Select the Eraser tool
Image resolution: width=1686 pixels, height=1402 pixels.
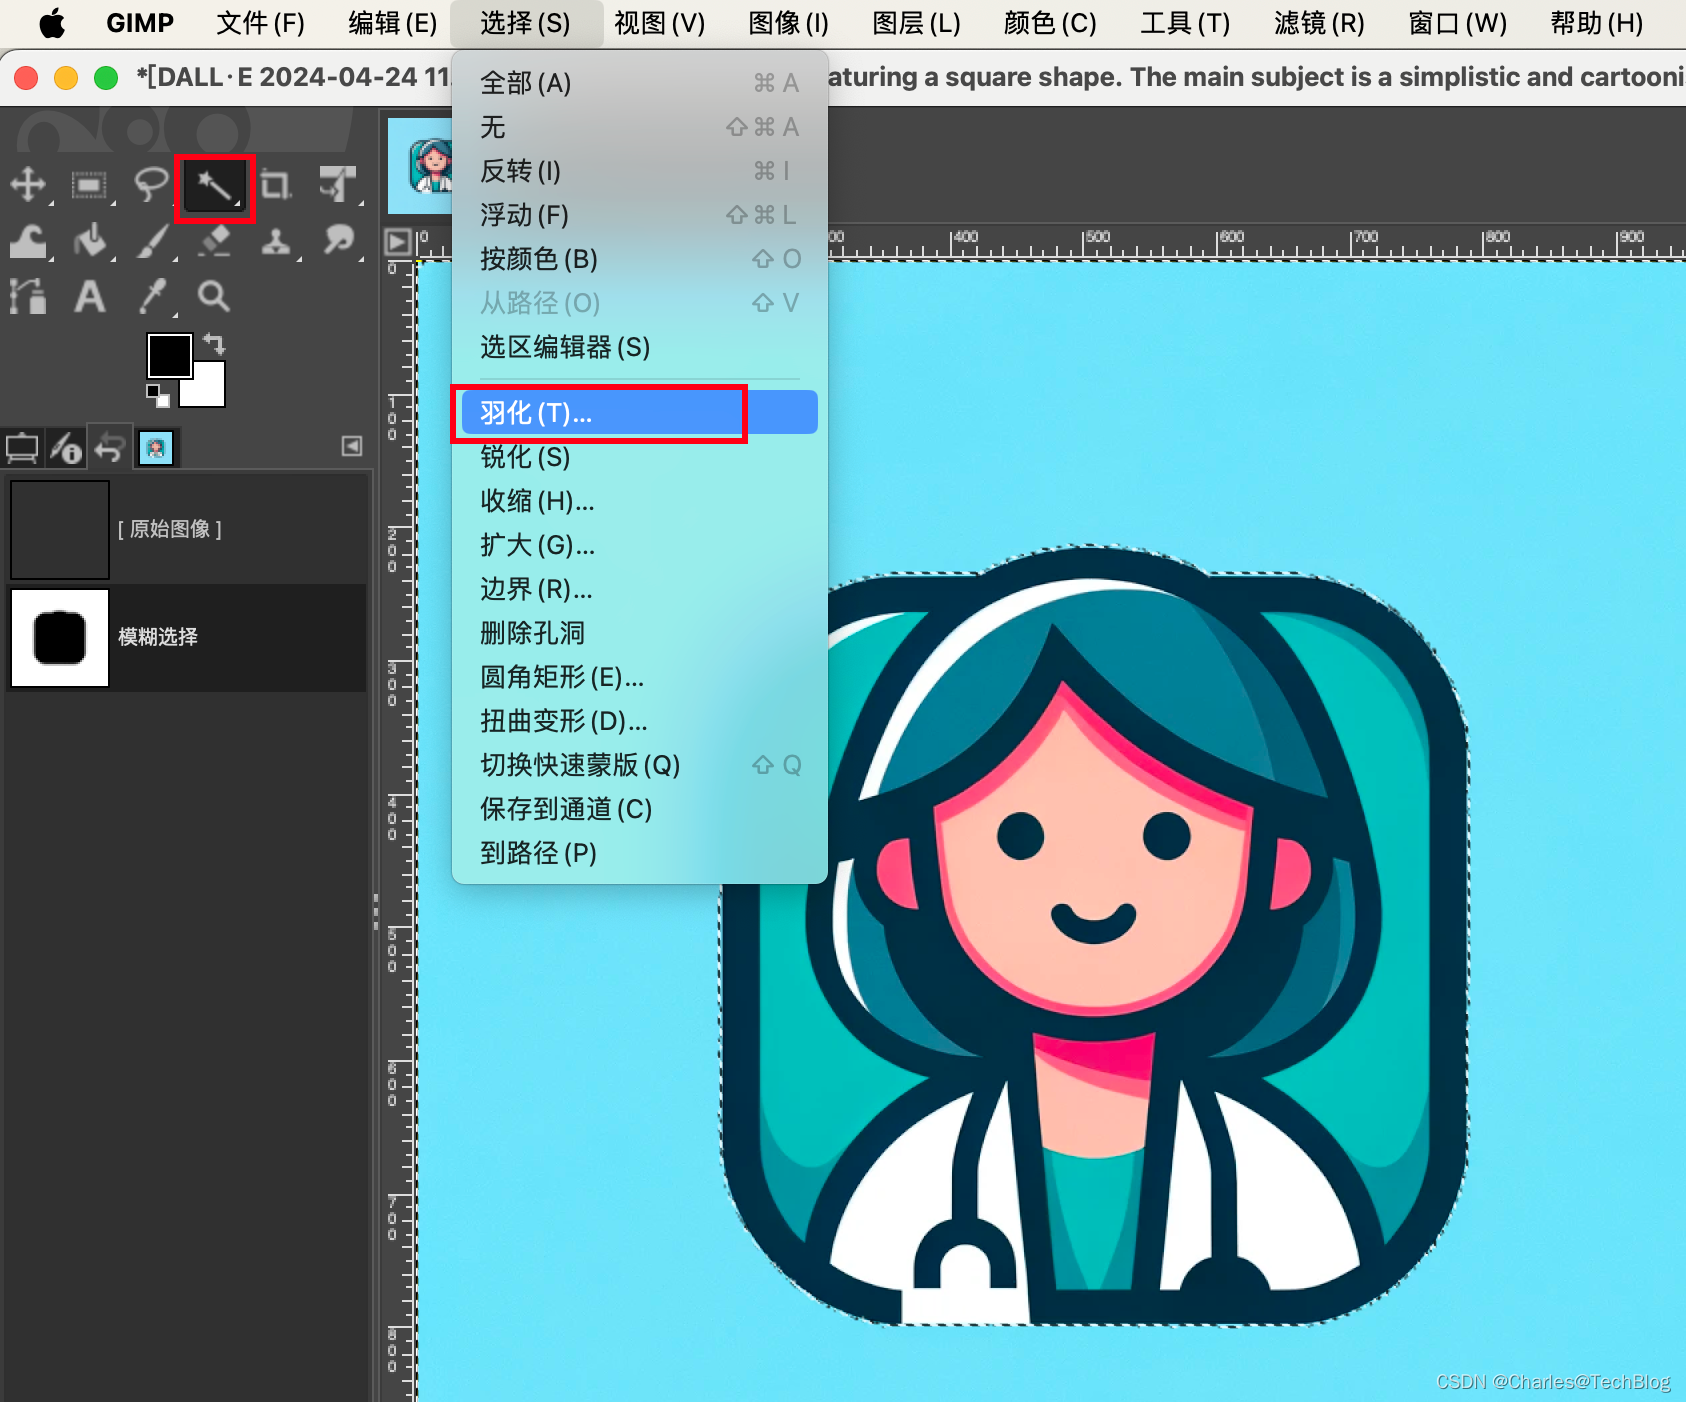(214, 241)
